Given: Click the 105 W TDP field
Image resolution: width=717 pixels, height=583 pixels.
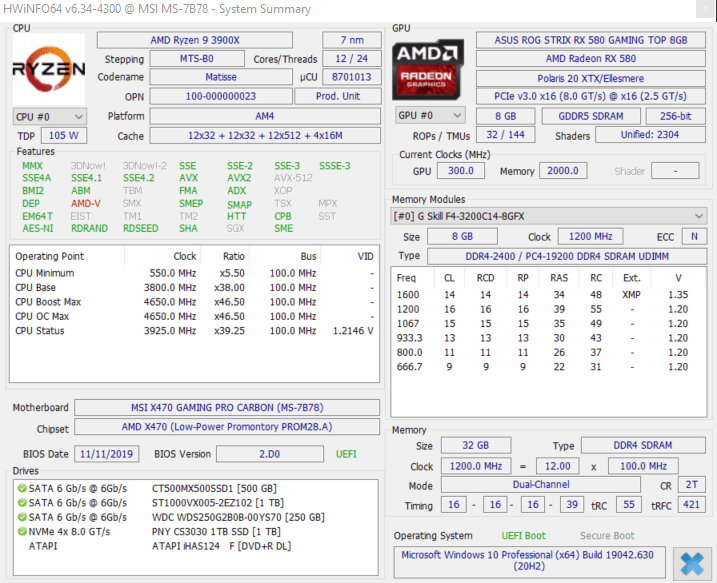Looking at the screenshot, I should [x=64, y=135].
